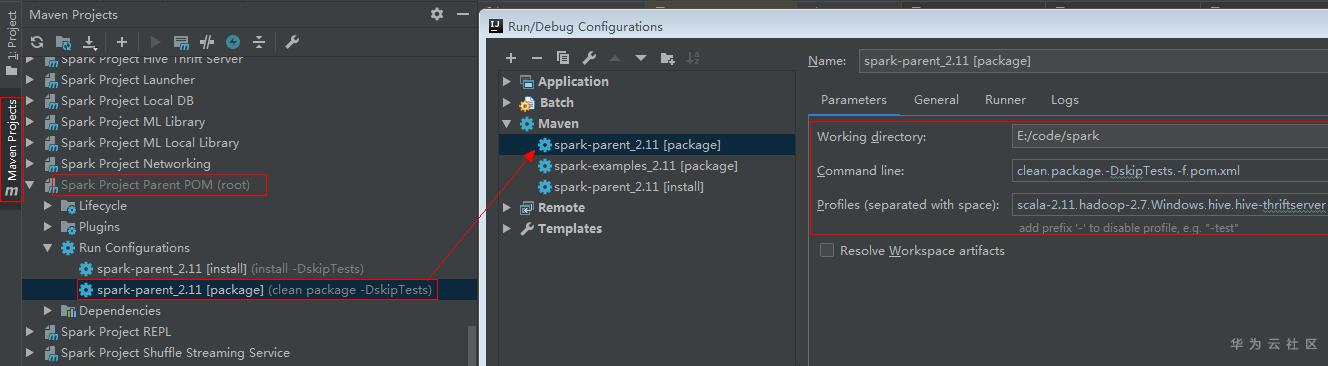
Task: Switch to General tab
Action: pyautogui.click(x=936, y=100)
